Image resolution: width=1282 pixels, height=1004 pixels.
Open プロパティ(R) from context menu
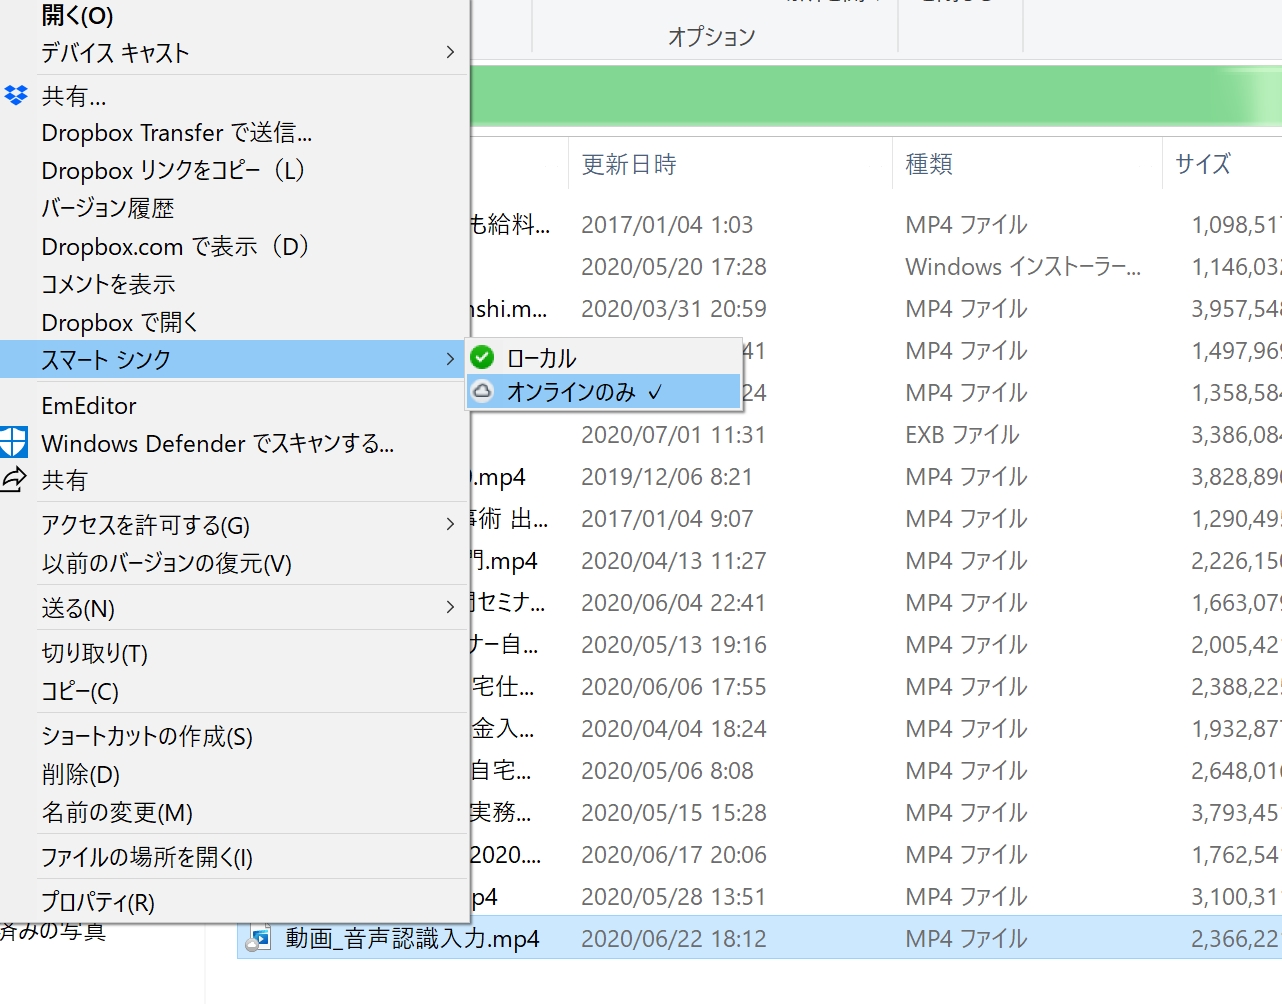pos(98,902)
